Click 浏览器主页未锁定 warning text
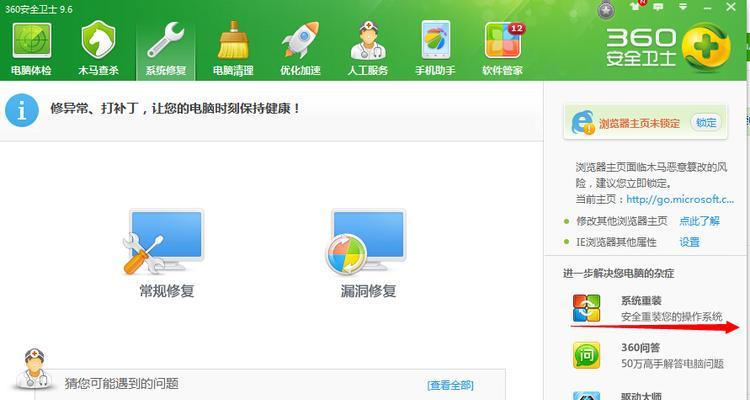 click(640, 123)
